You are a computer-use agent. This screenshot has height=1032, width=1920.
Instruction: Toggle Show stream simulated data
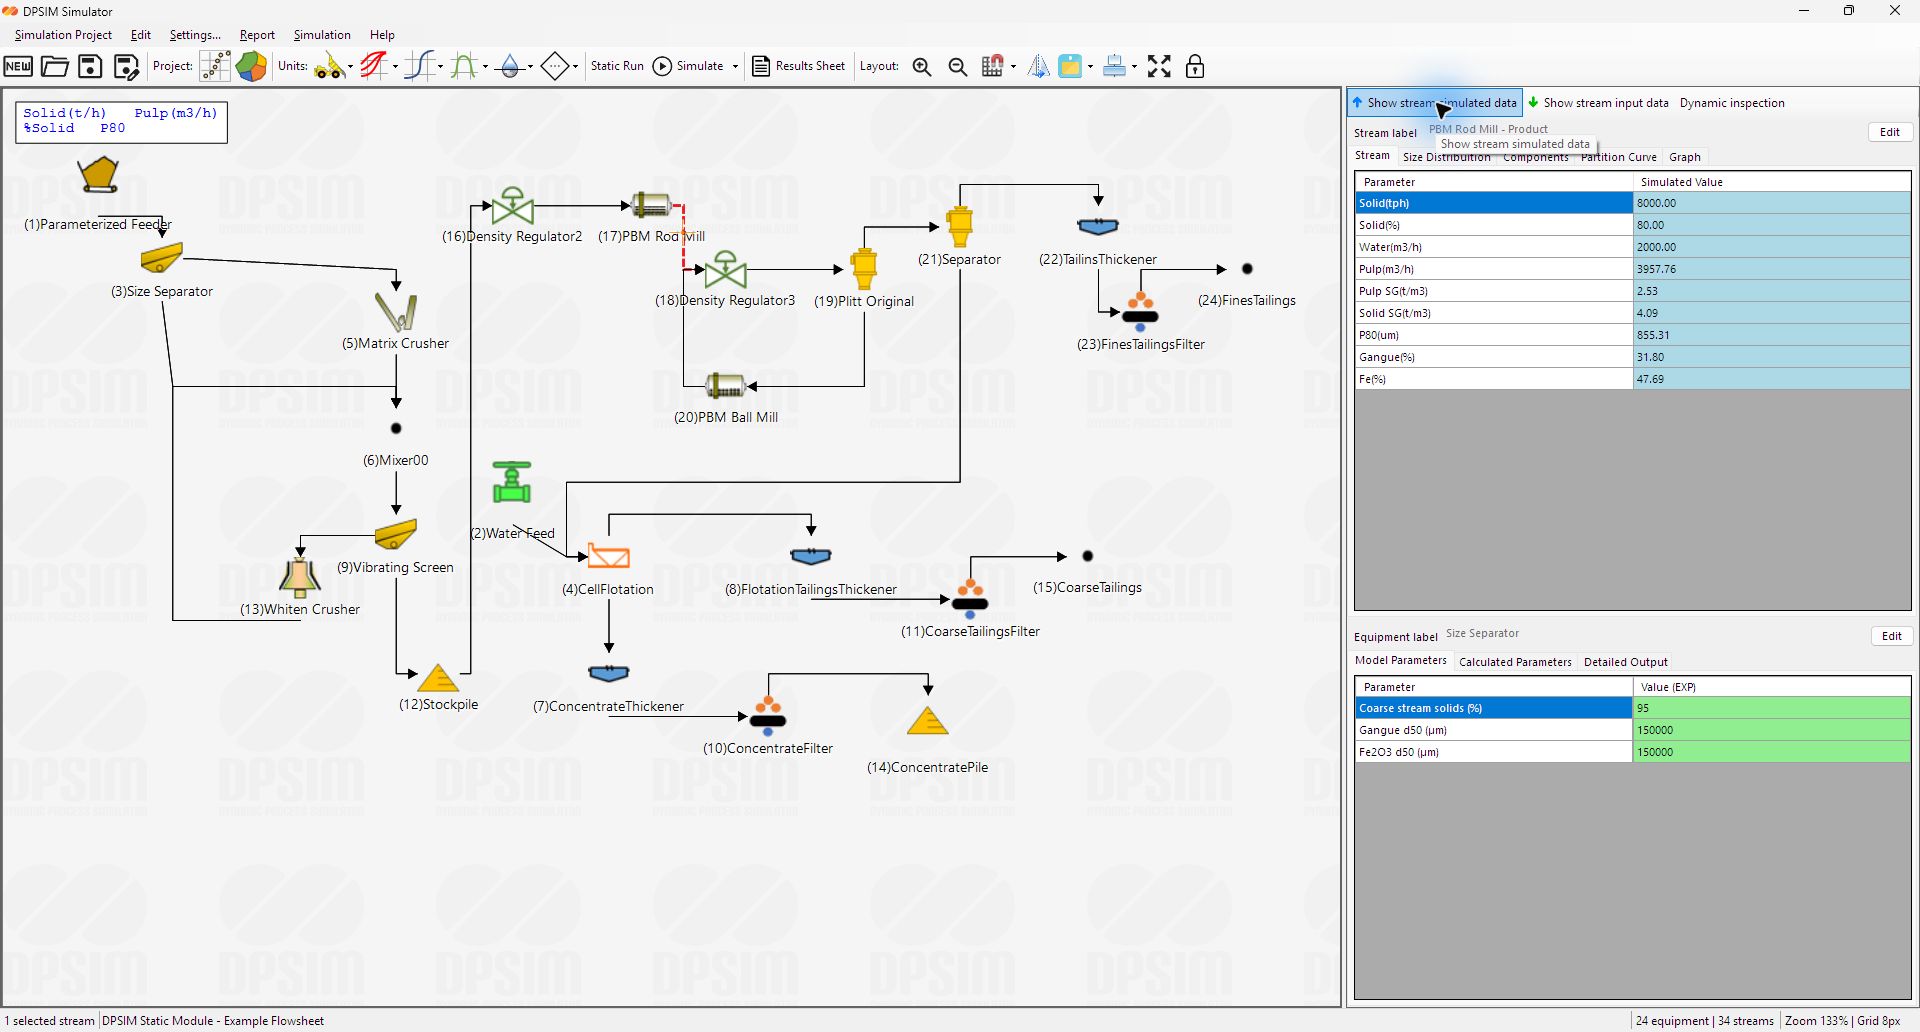pyautogui.click(x=1435, y=103)
